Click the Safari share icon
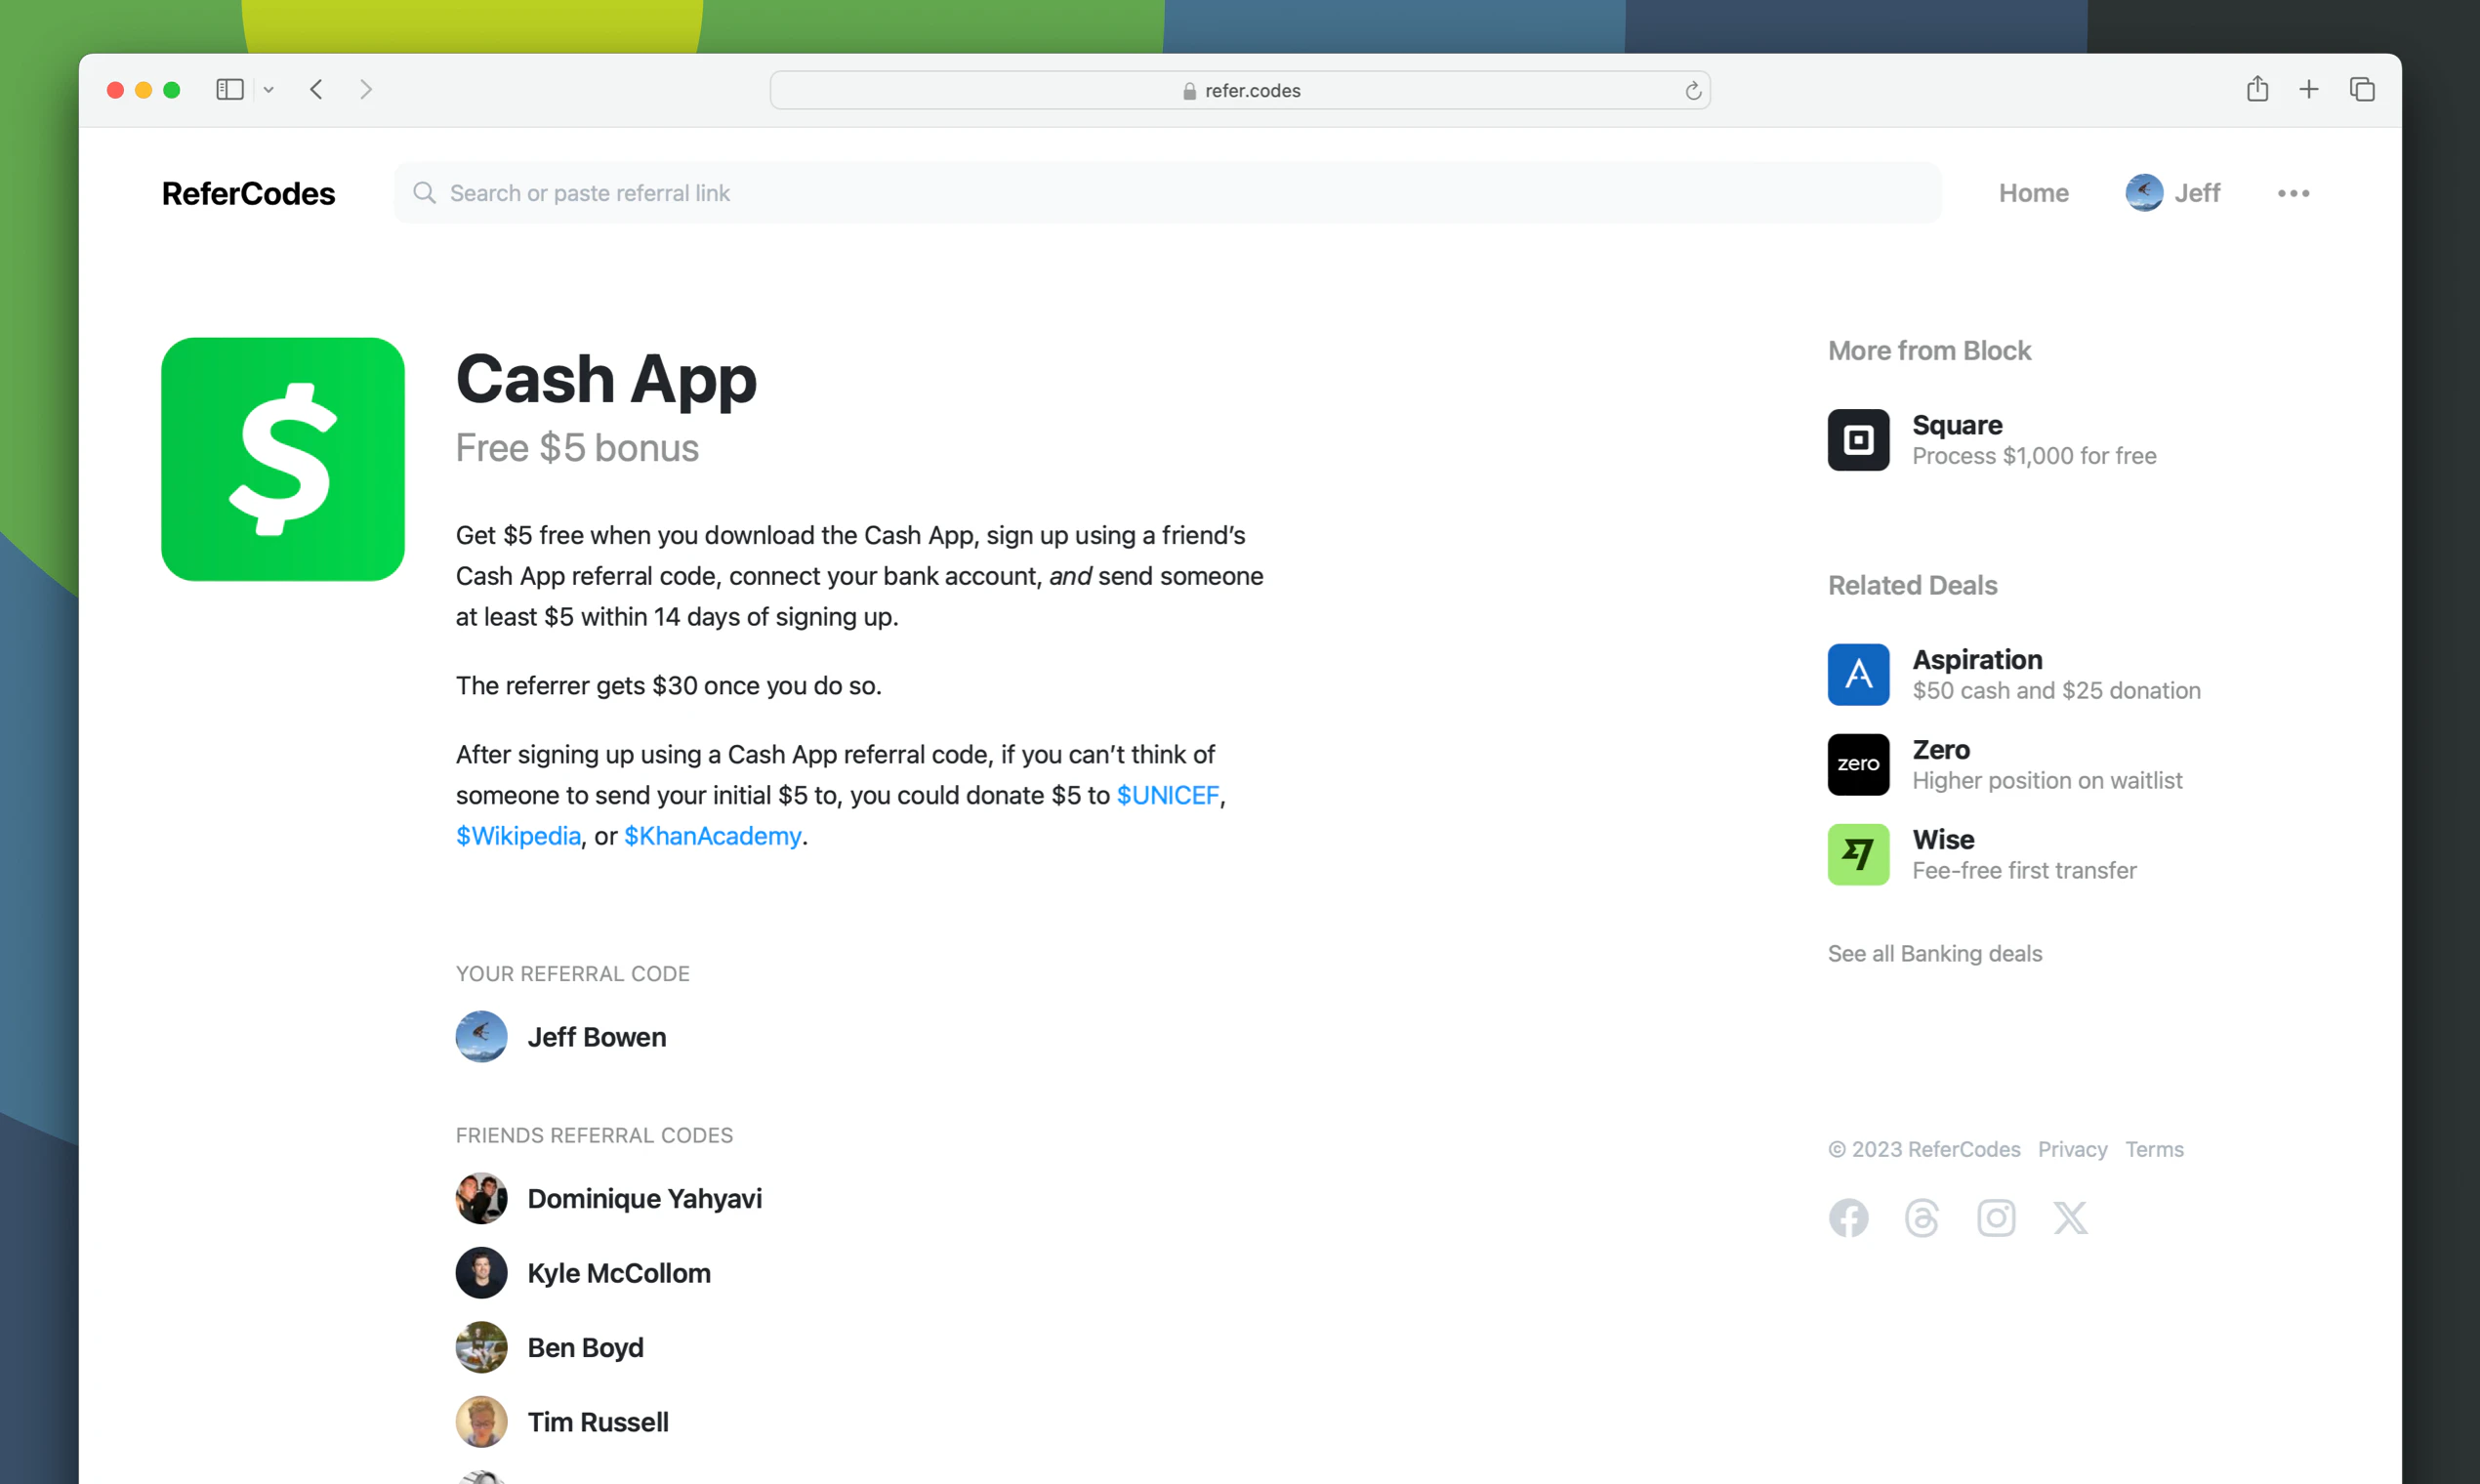Image resolution: width=2480 pixels, height=1484 pixels. tap(2257, 90)
